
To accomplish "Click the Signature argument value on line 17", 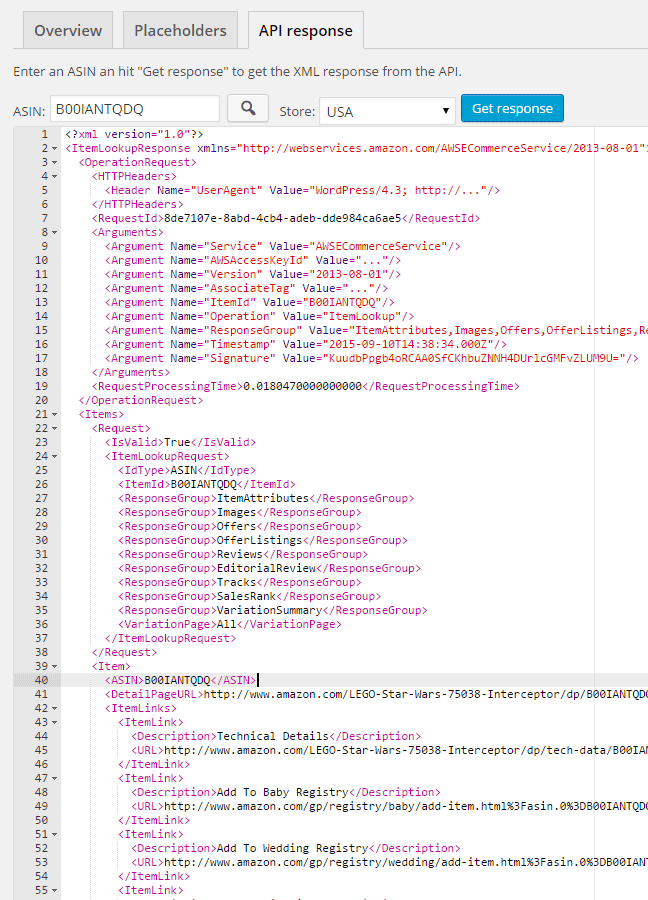I will [x=476, y=358].
